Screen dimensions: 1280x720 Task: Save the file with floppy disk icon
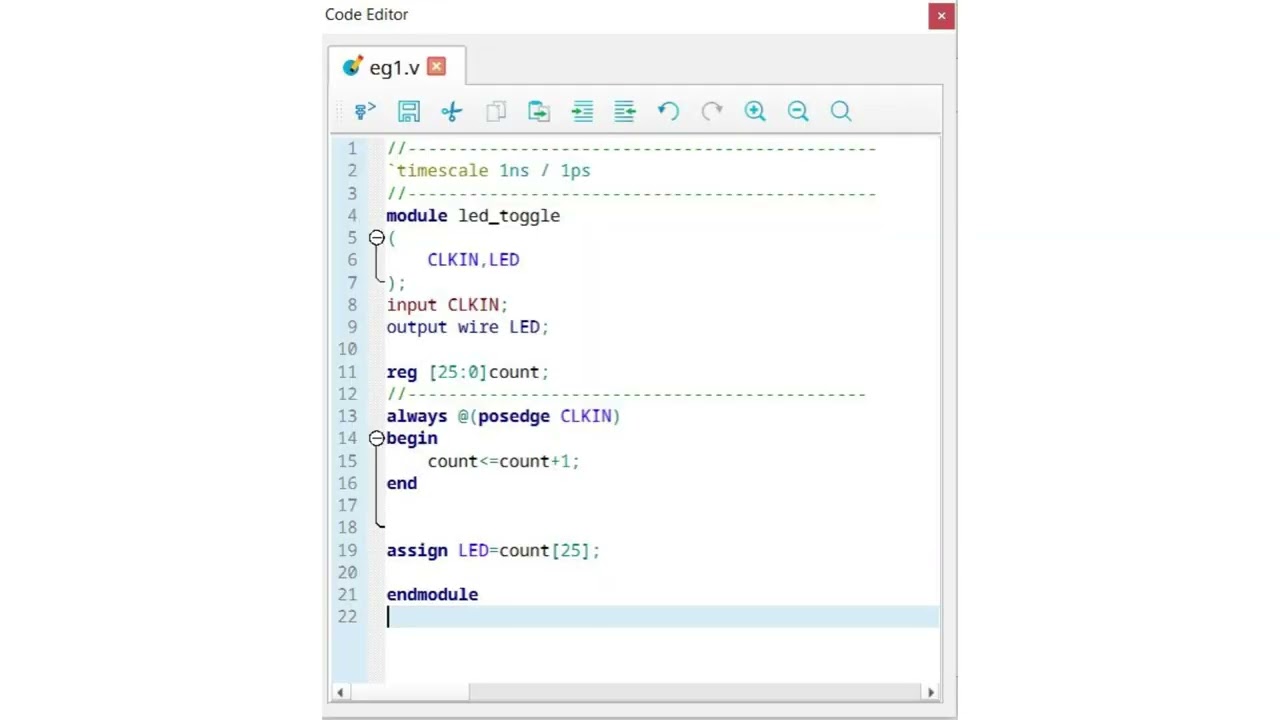click(x=408, y=111)
